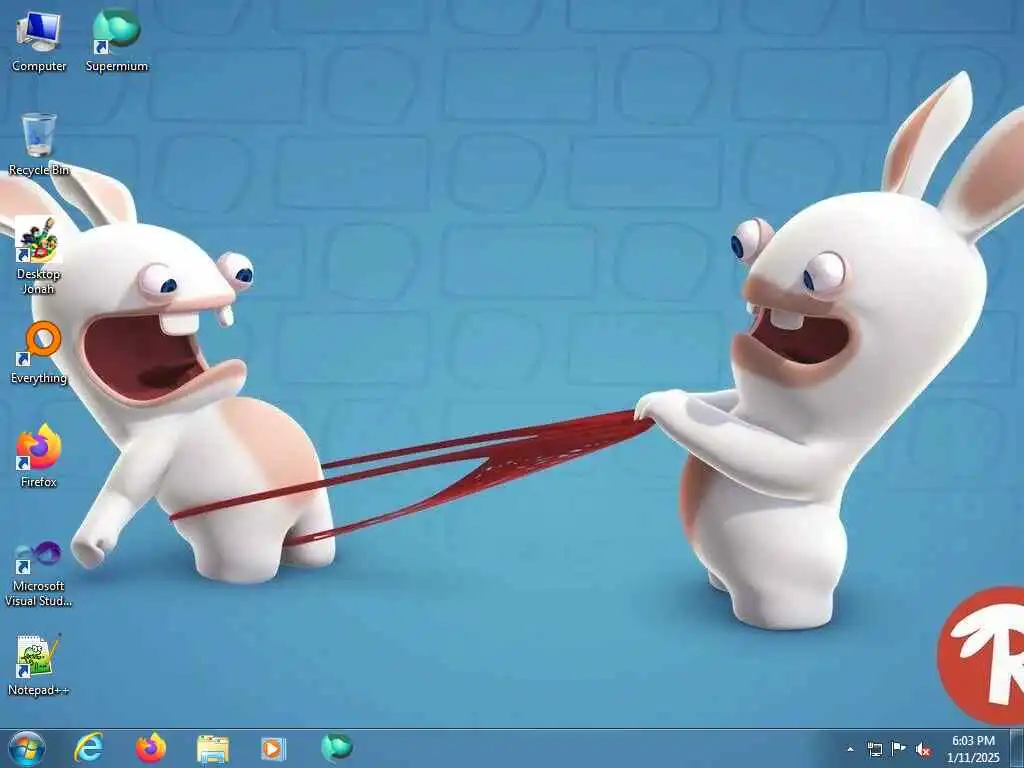Select the Everything search shortcut
1024x768 pixels.
tap(39, 353)
